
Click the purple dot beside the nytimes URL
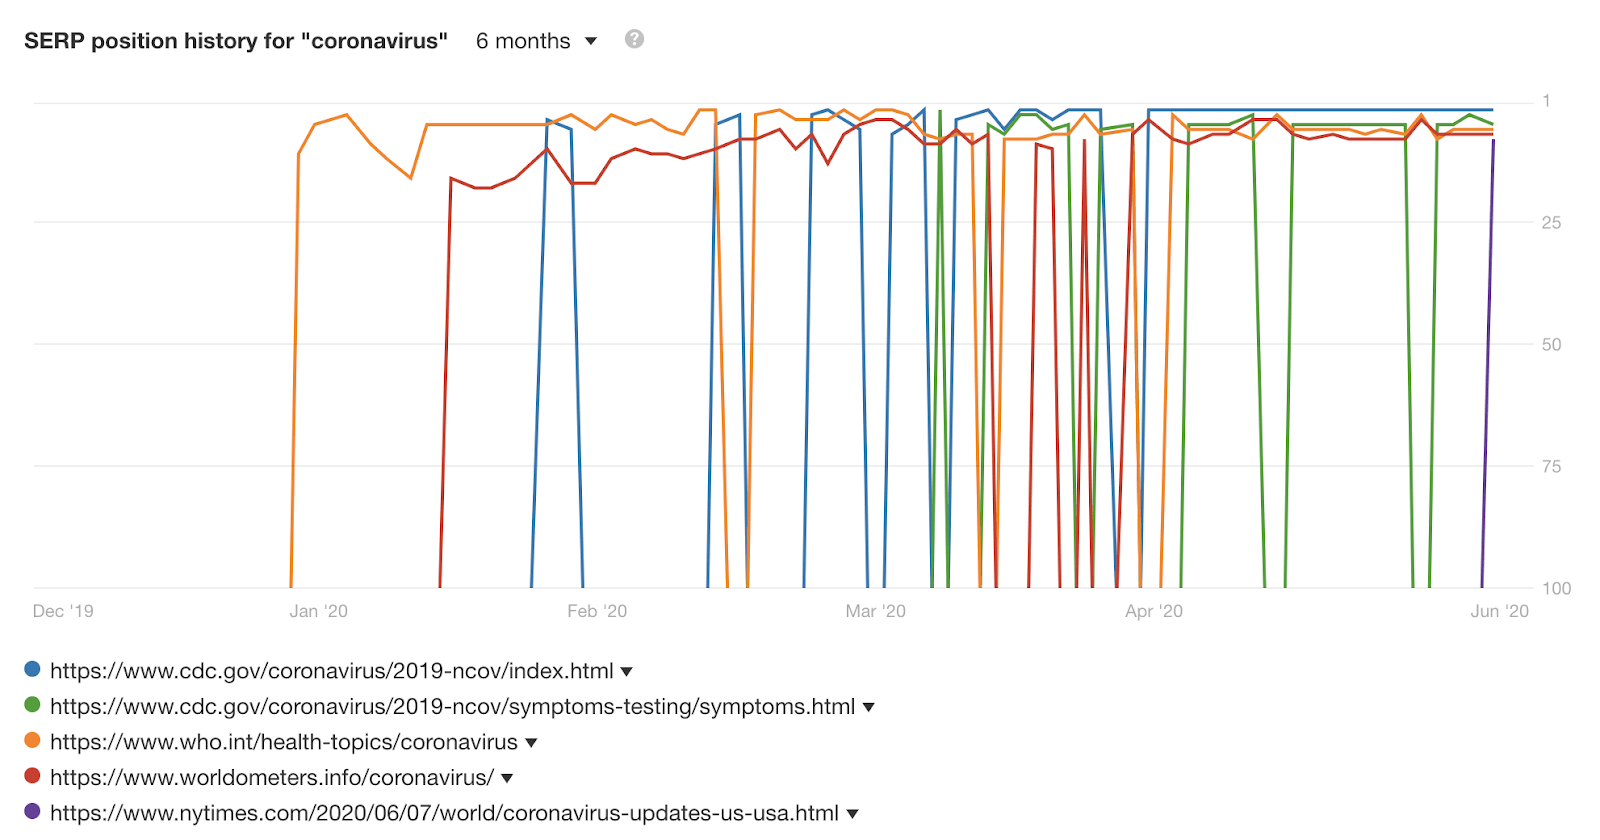31,812
